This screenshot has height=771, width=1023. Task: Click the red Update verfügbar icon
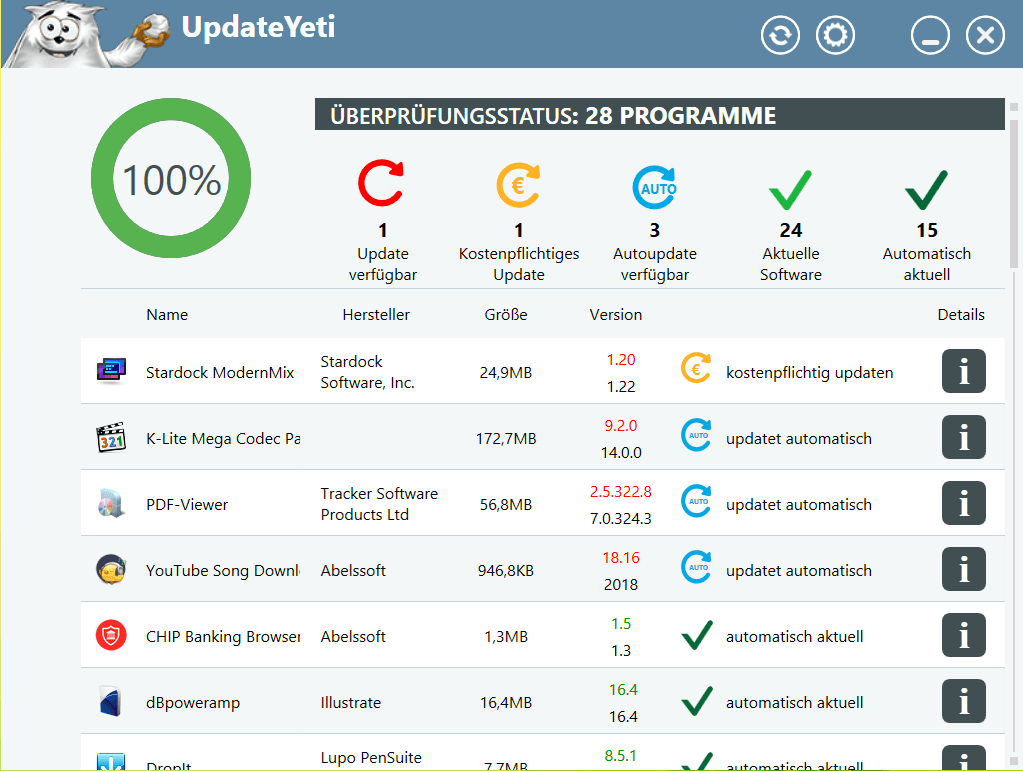[x=381, y=186]
